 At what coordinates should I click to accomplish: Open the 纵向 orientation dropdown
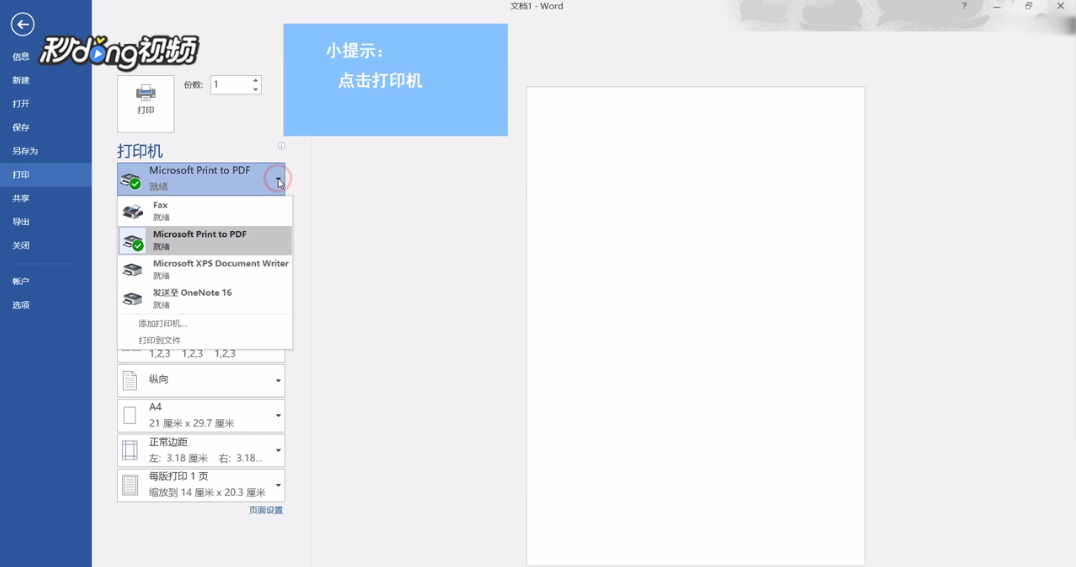click(x=201, y=380)
